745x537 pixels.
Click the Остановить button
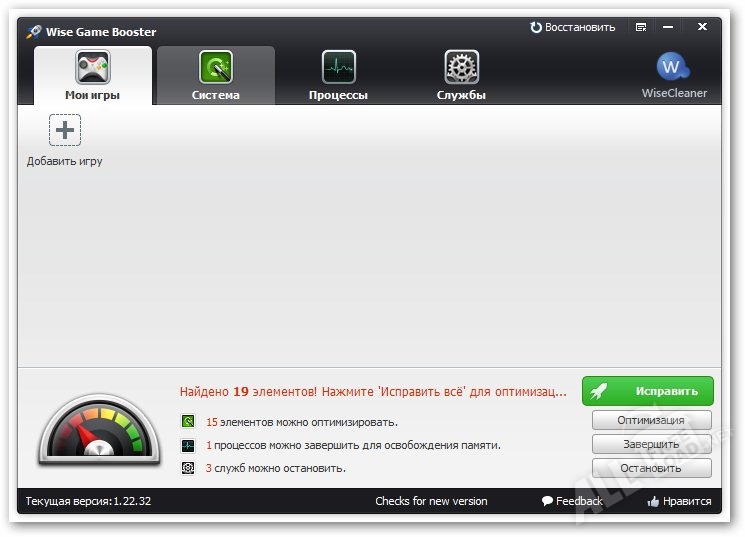tap(651, 468)
